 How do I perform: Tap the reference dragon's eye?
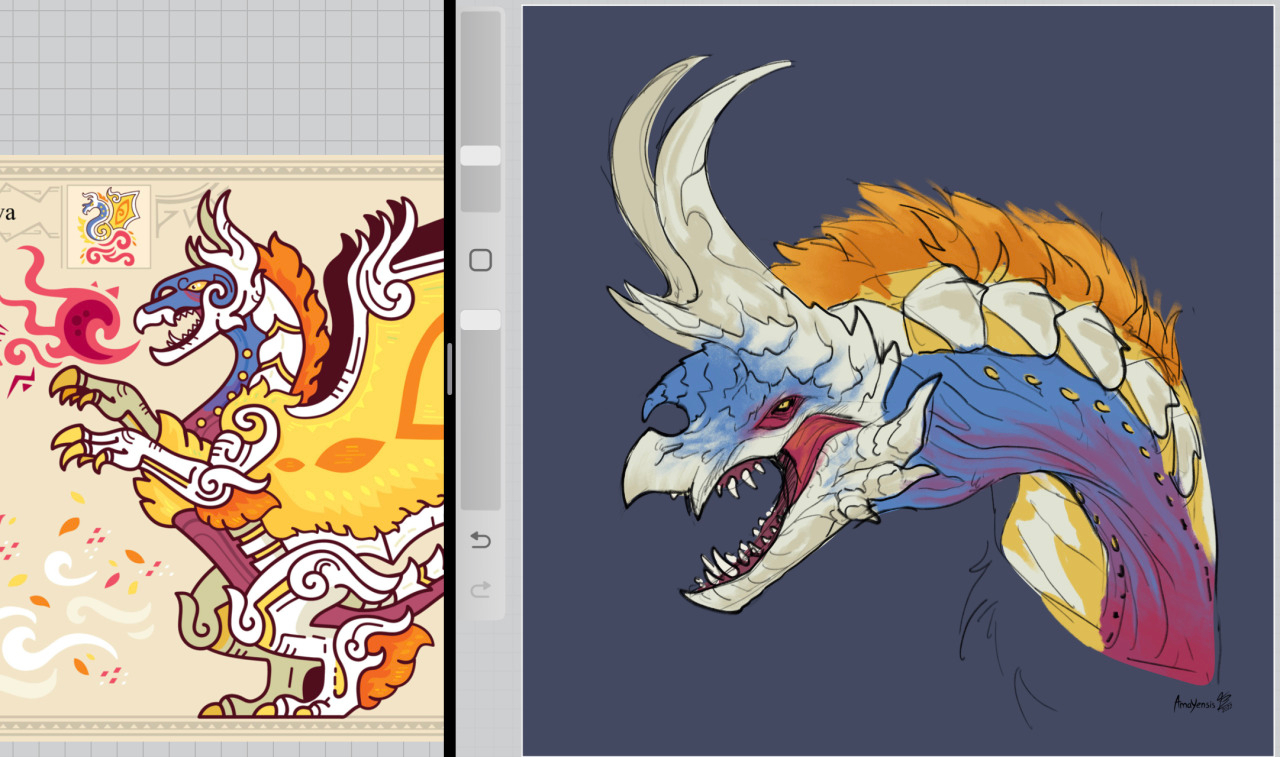195,286
